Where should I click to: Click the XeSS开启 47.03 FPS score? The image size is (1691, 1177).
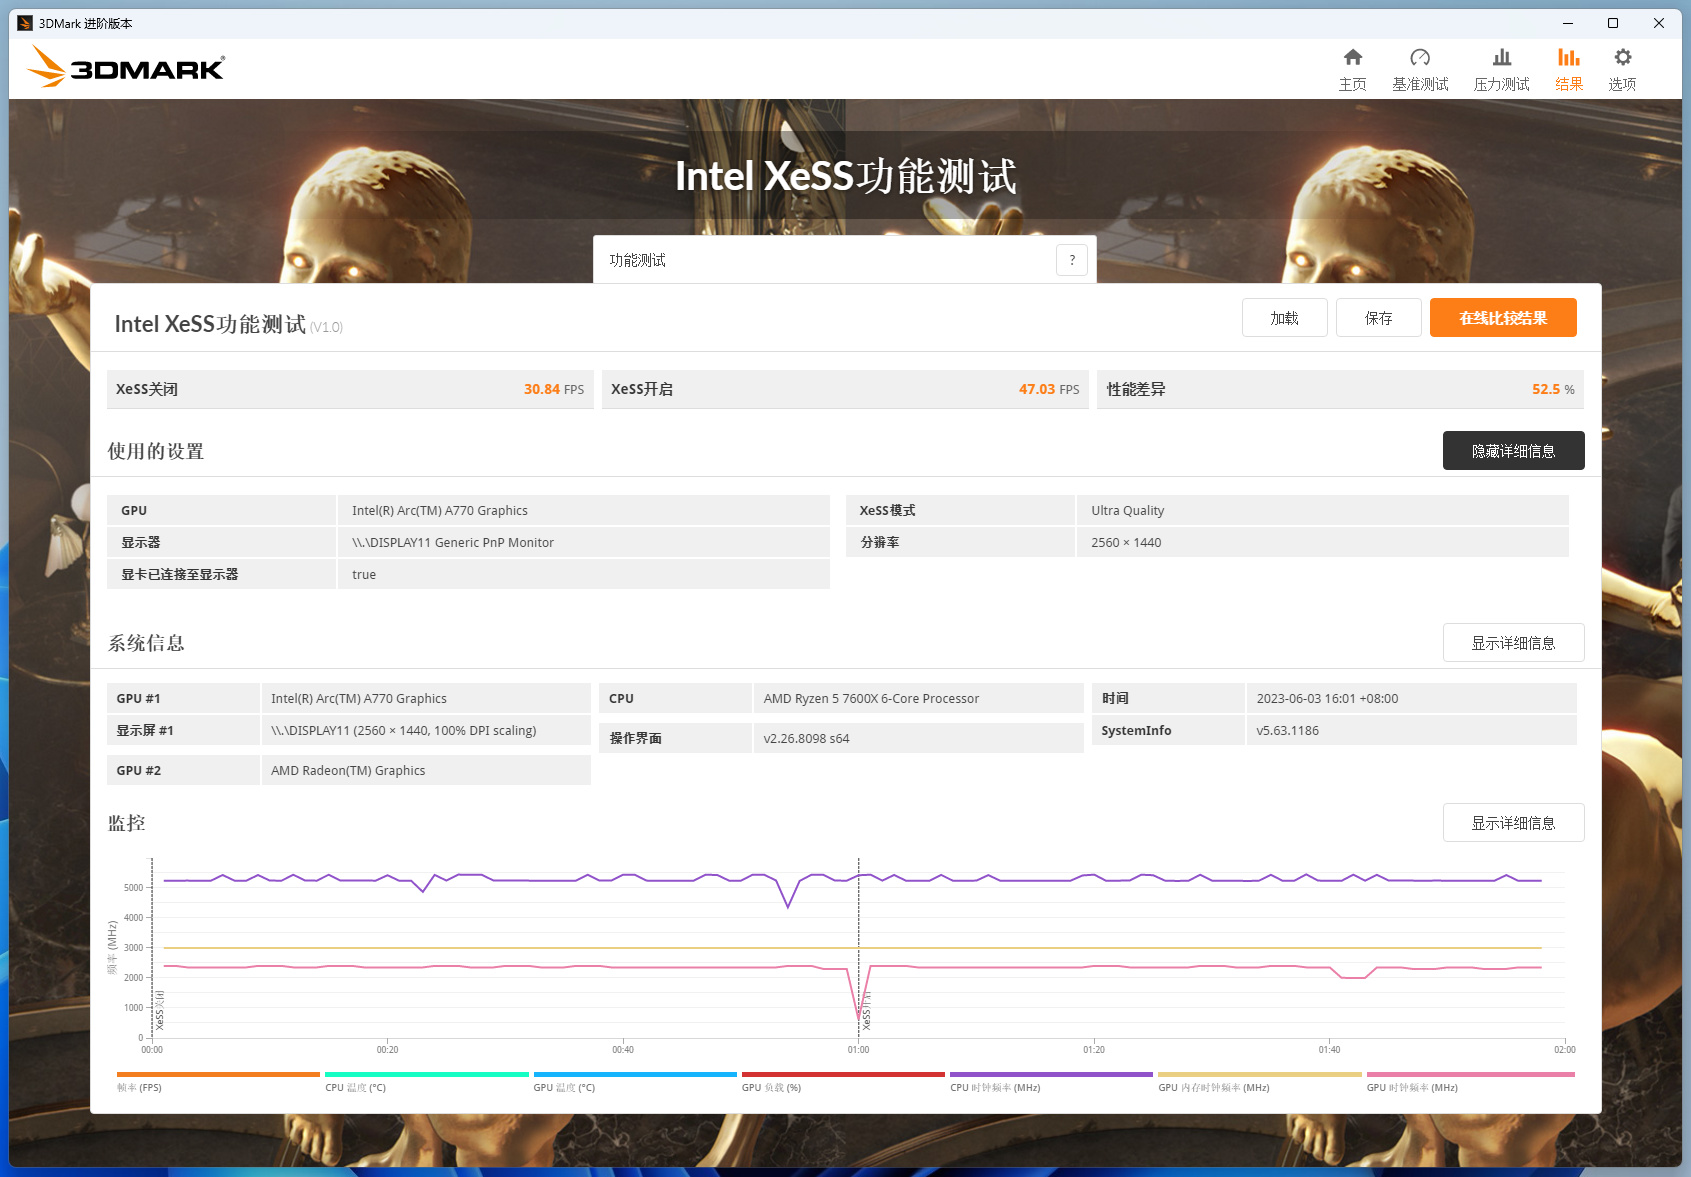tap(845, 389)
